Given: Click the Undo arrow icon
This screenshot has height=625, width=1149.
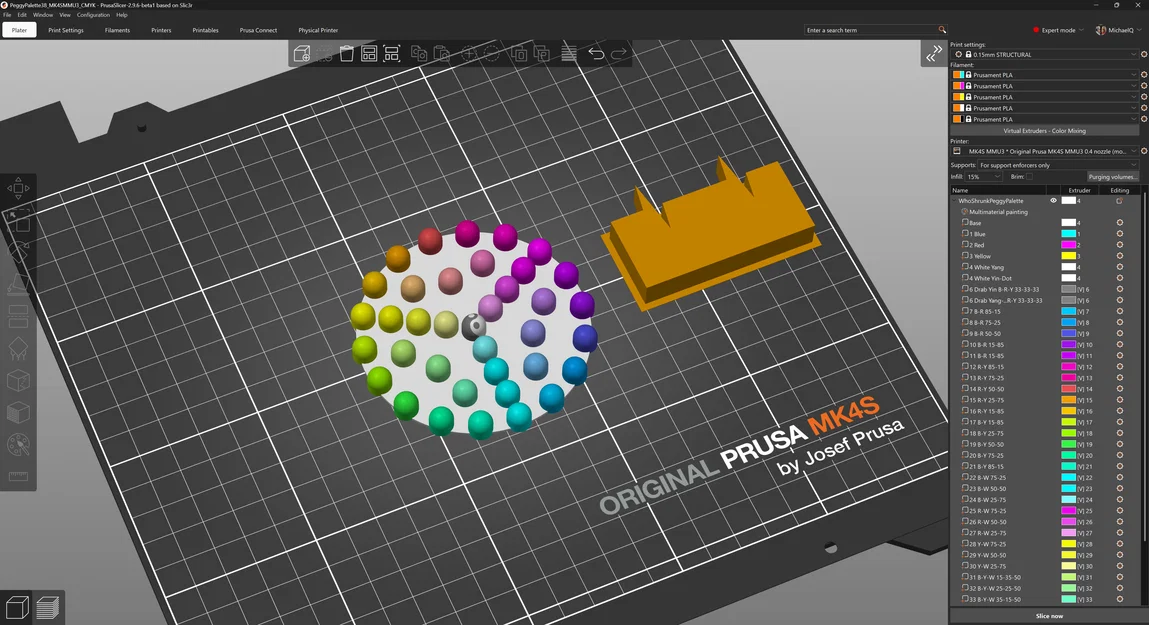Looking at the screenshot, I should [x=596, y=53].
